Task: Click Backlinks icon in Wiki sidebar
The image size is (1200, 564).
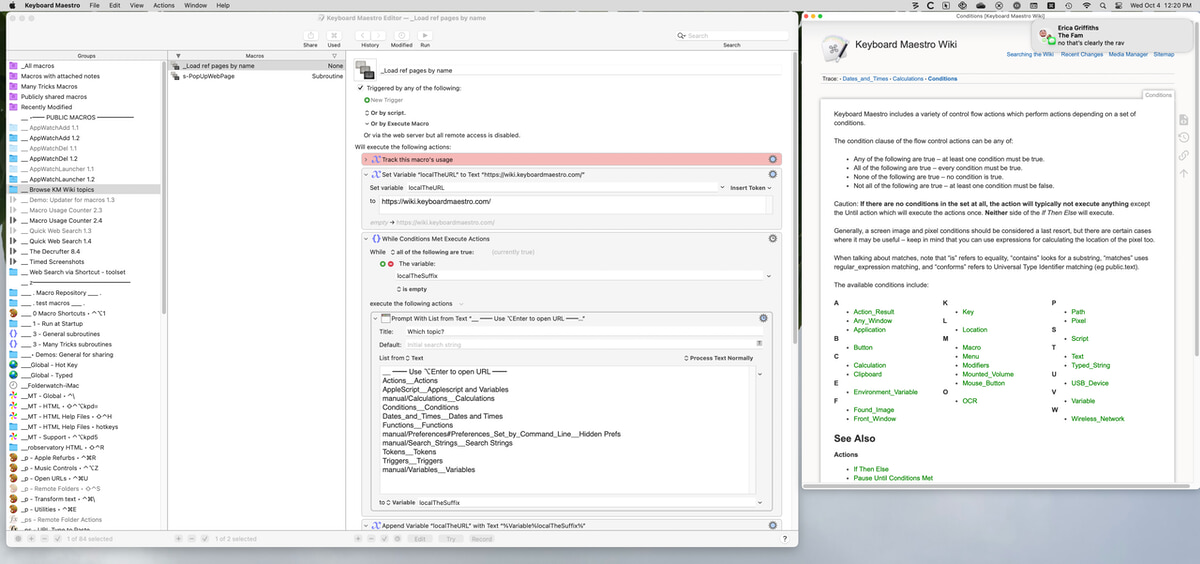Action: 1183,155
